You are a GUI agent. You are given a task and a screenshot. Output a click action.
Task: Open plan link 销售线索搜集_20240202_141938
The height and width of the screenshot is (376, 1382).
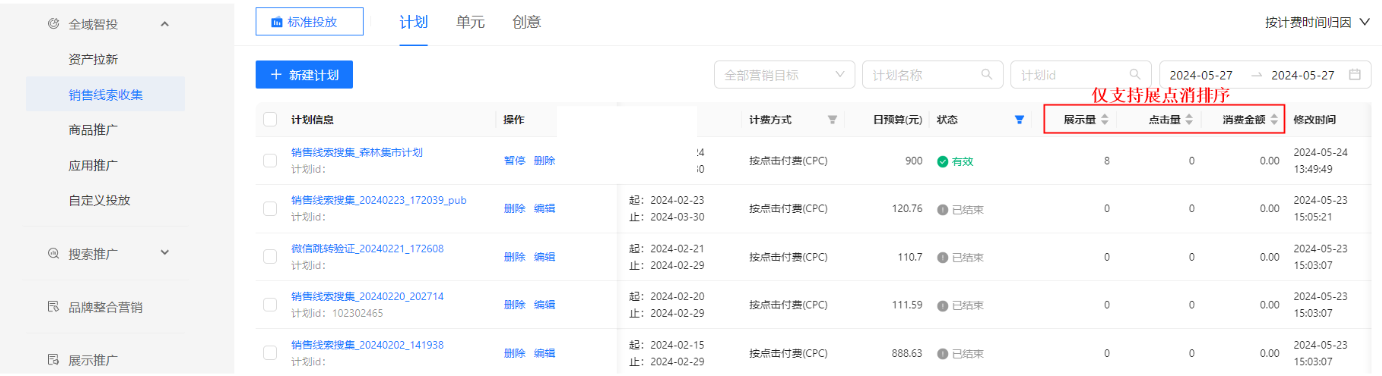(367, 345)
